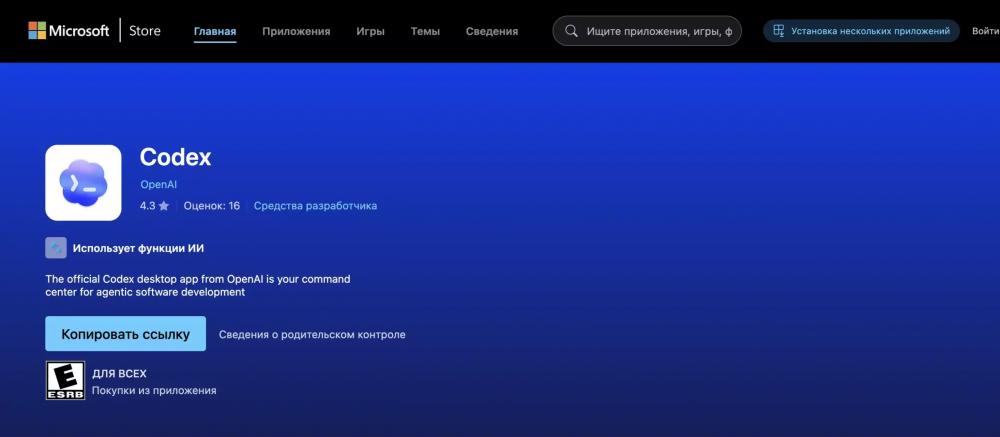This screenshot has width=1000, height=437.
Task: Click the Codex app title
Action: pyautogui.click(x=175, y=157)
